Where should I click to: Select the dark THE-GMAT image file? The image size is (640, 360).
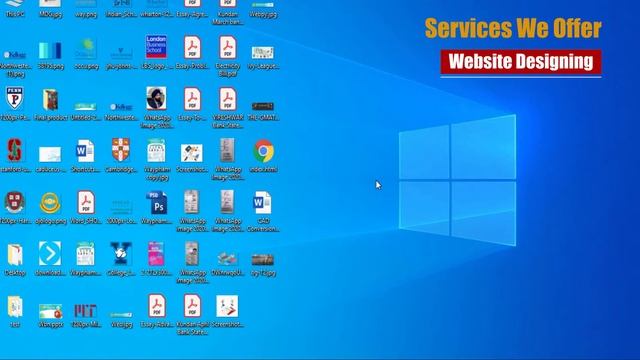tap(263, 107)
